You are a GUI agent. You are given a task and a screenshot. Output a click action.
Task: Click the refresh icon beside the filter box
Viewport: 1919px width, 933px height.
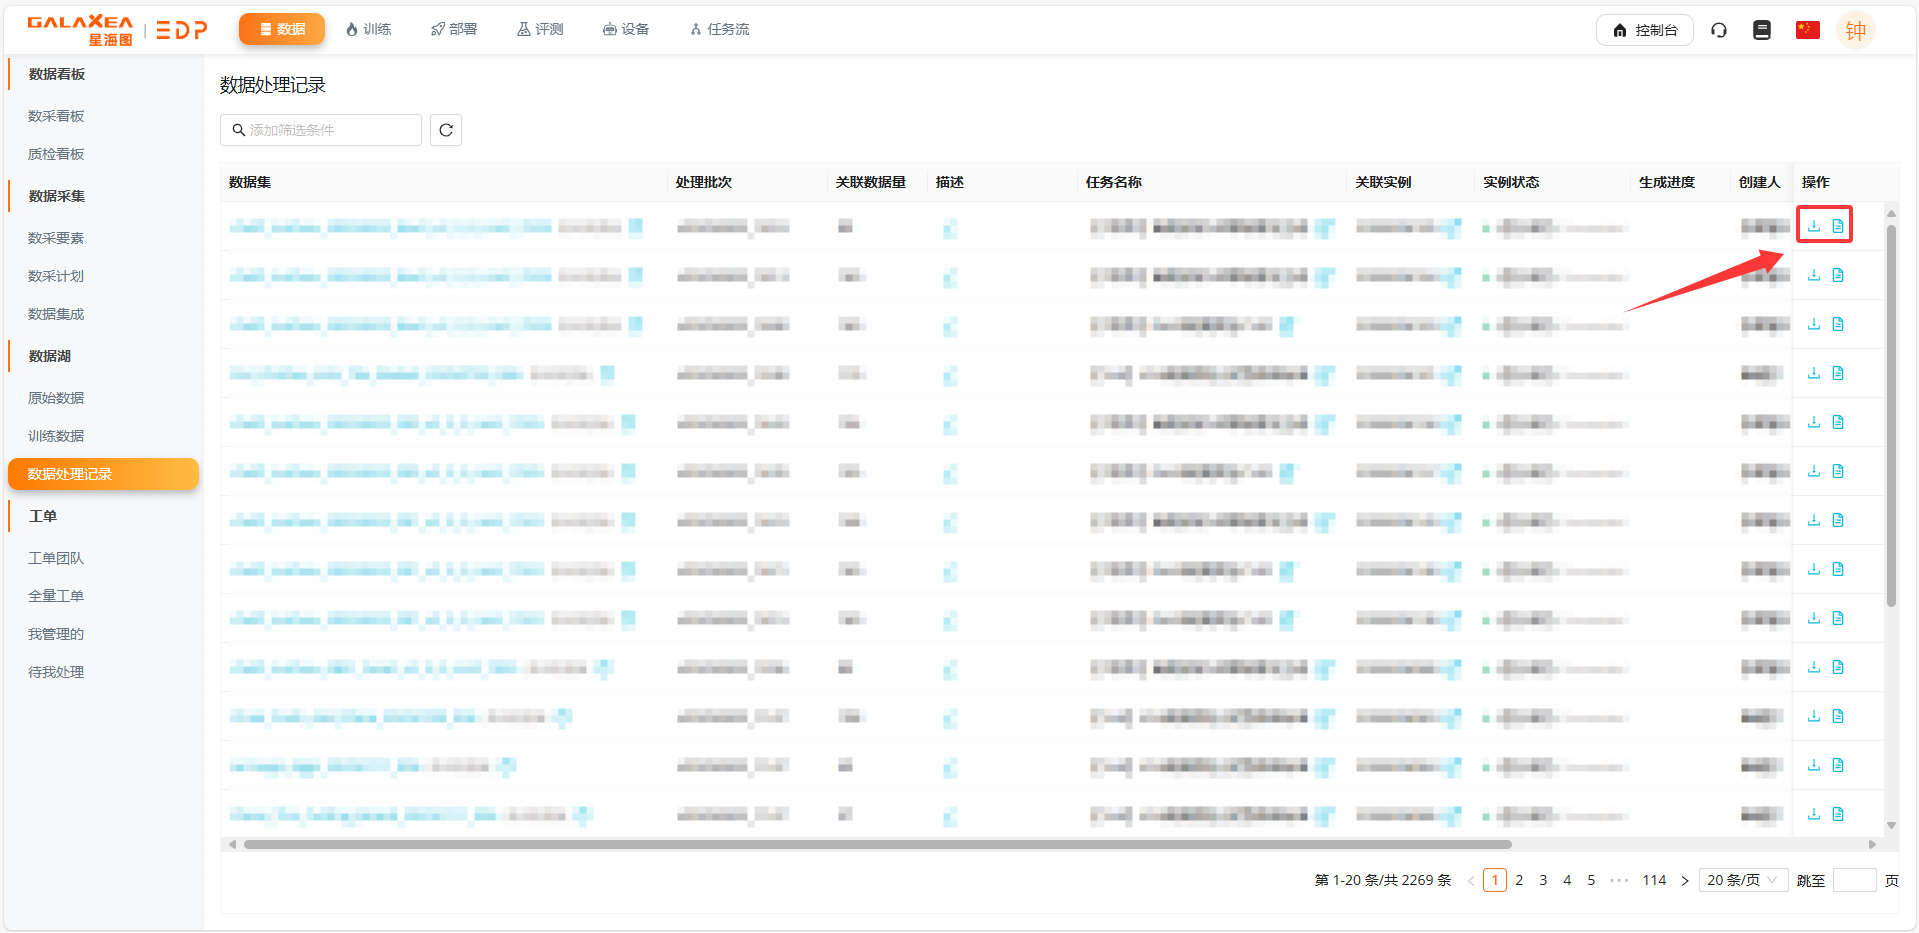pos(446,130)
